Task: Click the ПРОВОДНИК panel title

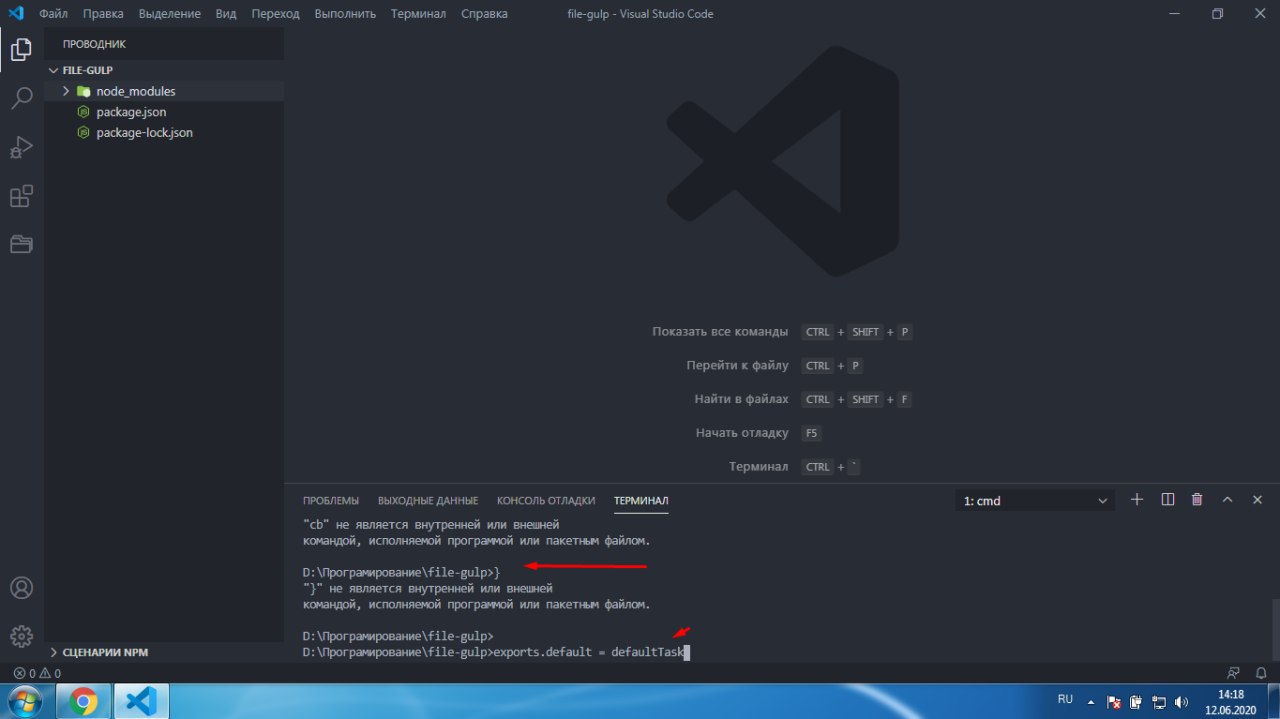Action: coord(94,44)
